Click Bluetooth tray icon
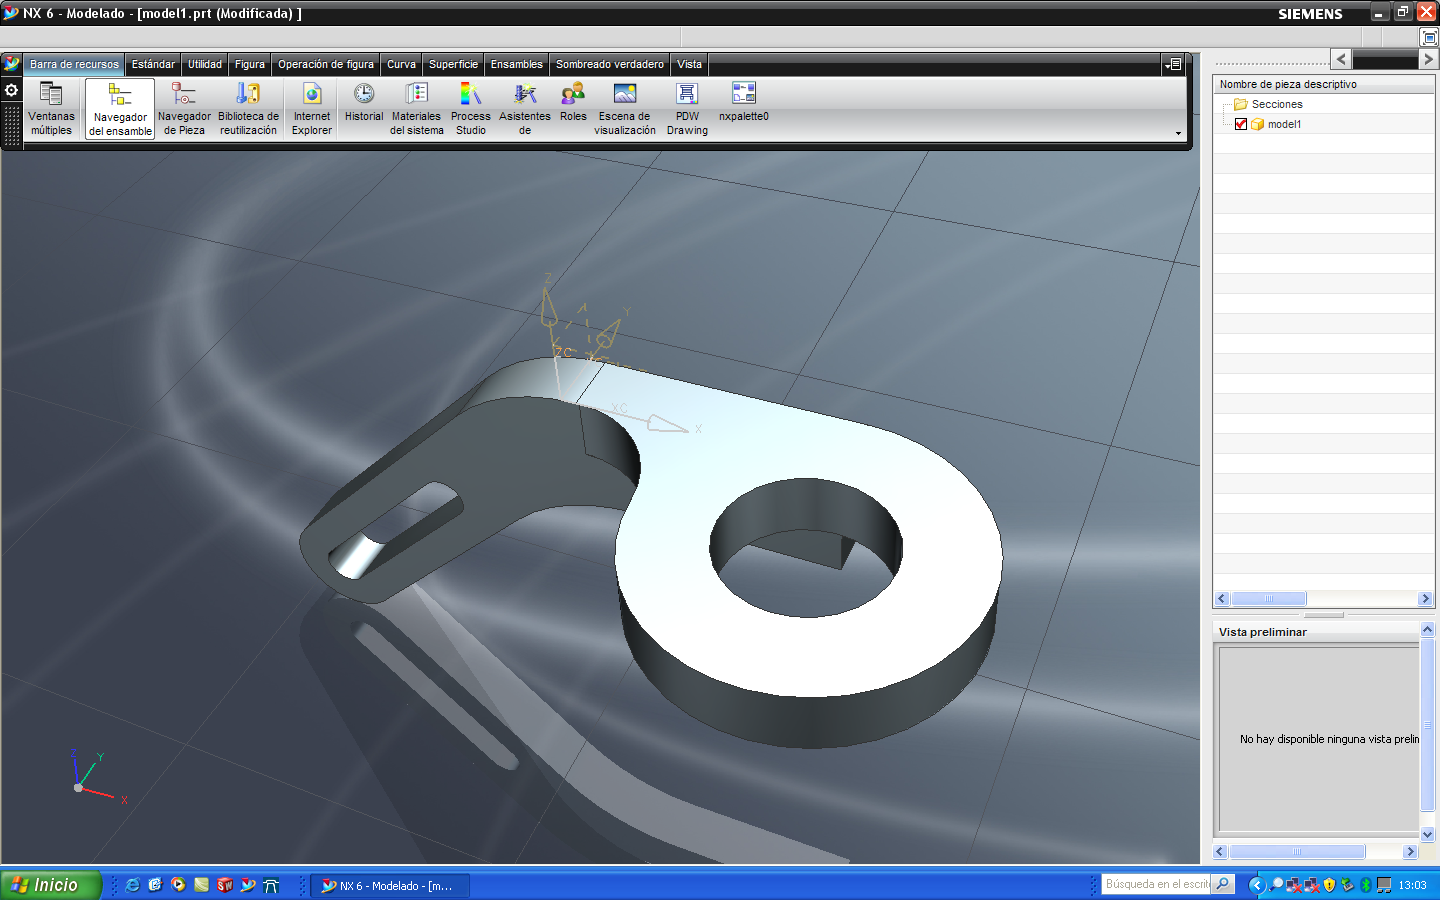This screenshot has width=1440, height=900. (x=1365, y=885)
